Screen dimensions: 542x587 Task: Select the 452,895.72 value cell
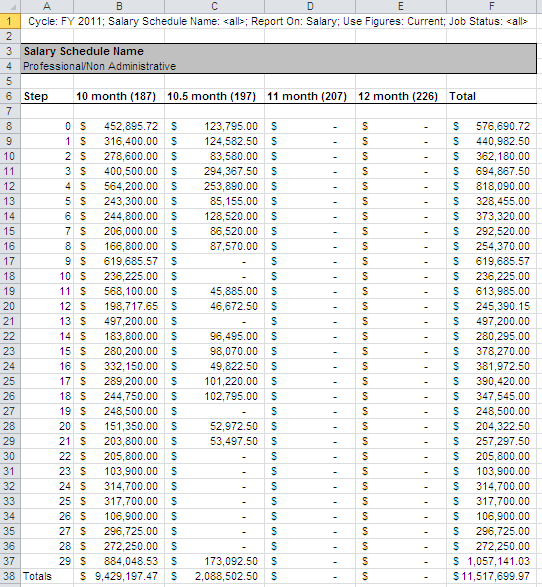click(119, 126)
